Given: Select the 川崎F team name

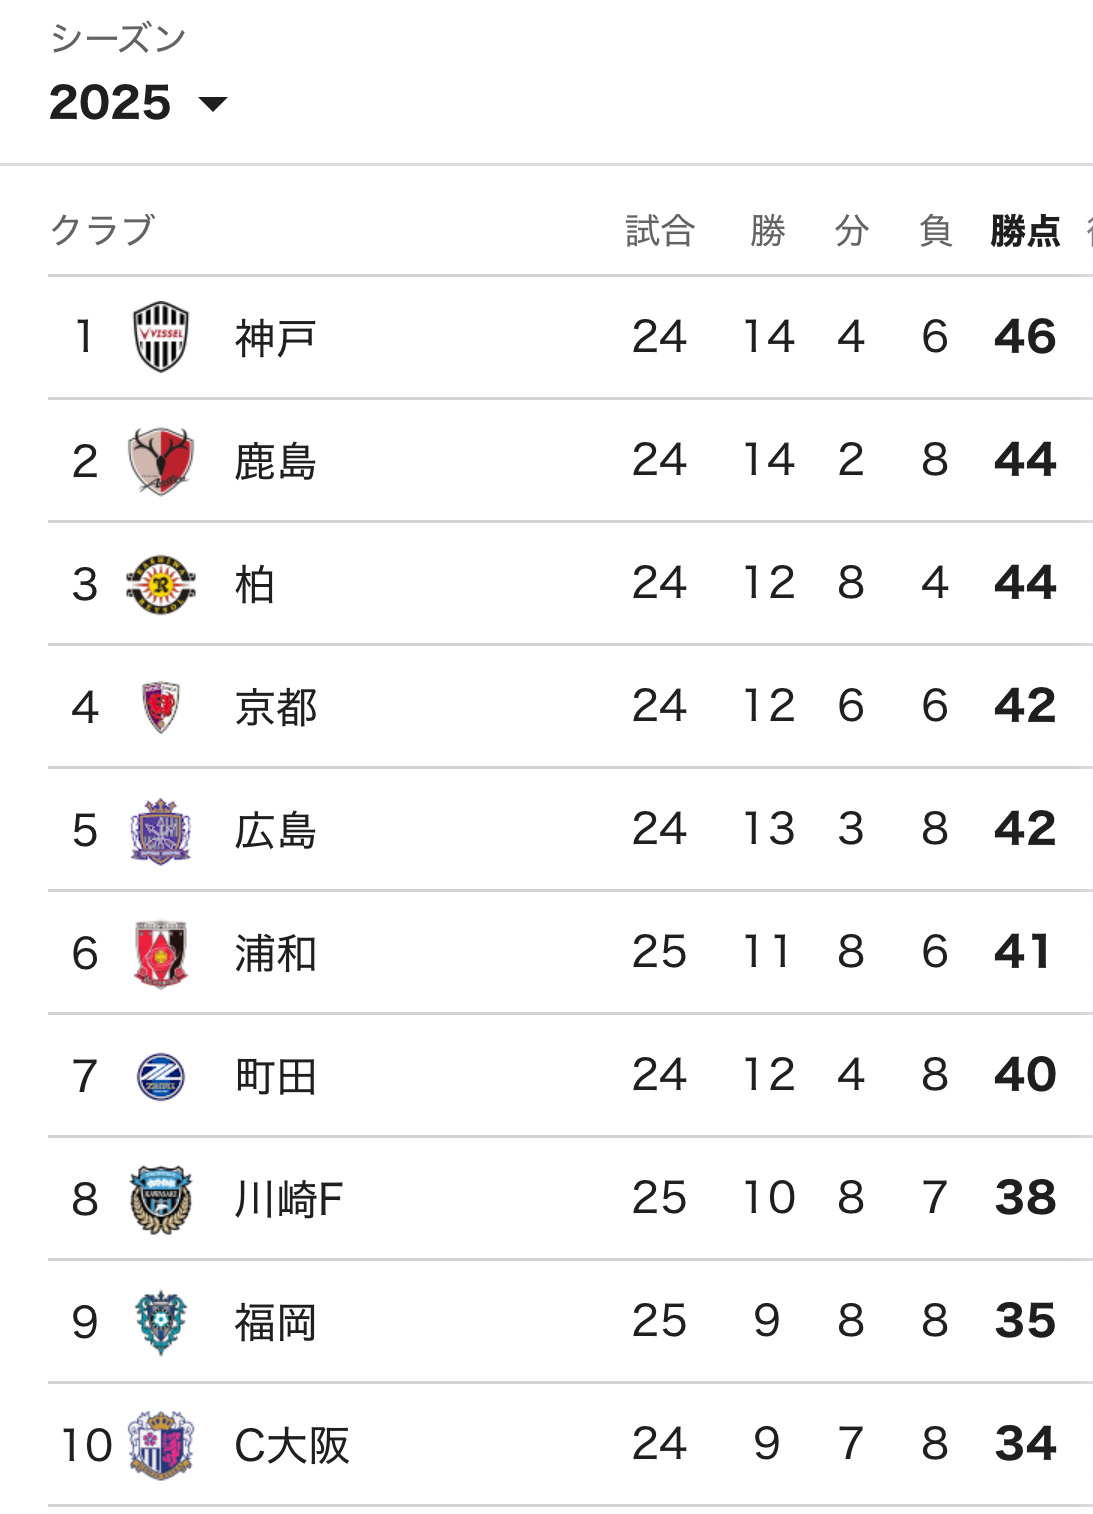Looking at the screenshot, I should (x=288, y=1199).
